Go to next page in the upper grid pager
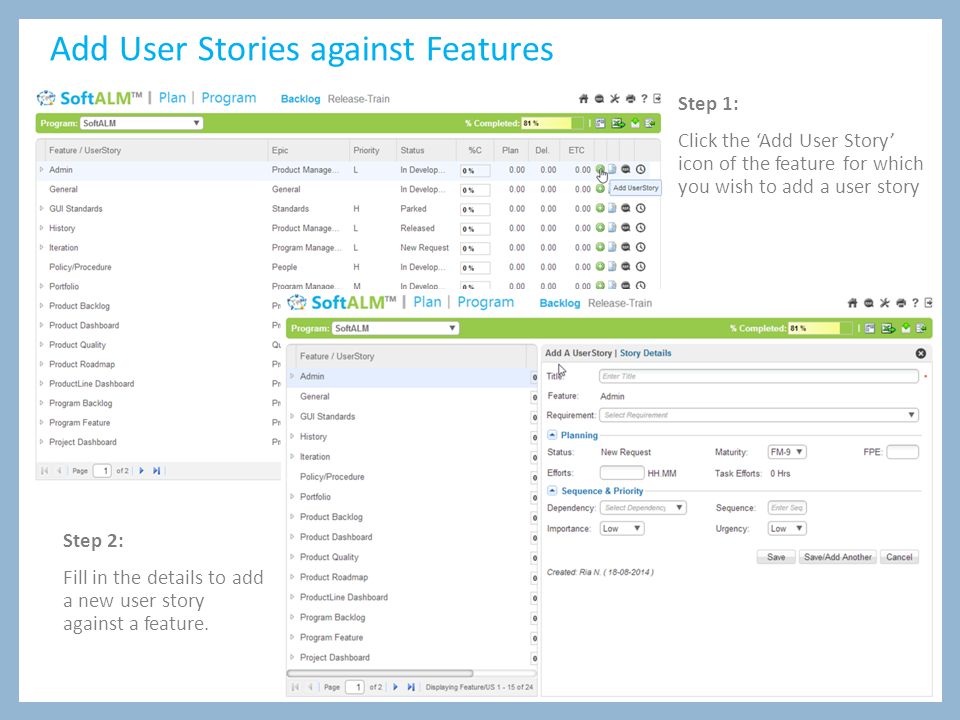Viewport: 960px width, 720px height. pos(141,471)
